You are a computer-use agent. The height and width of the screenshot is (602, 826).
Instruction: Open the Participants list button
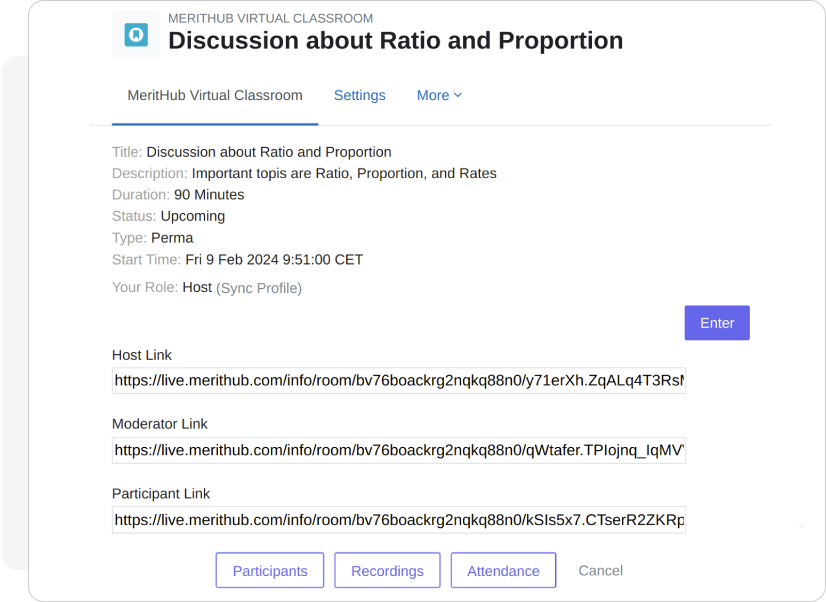[270, 570]
